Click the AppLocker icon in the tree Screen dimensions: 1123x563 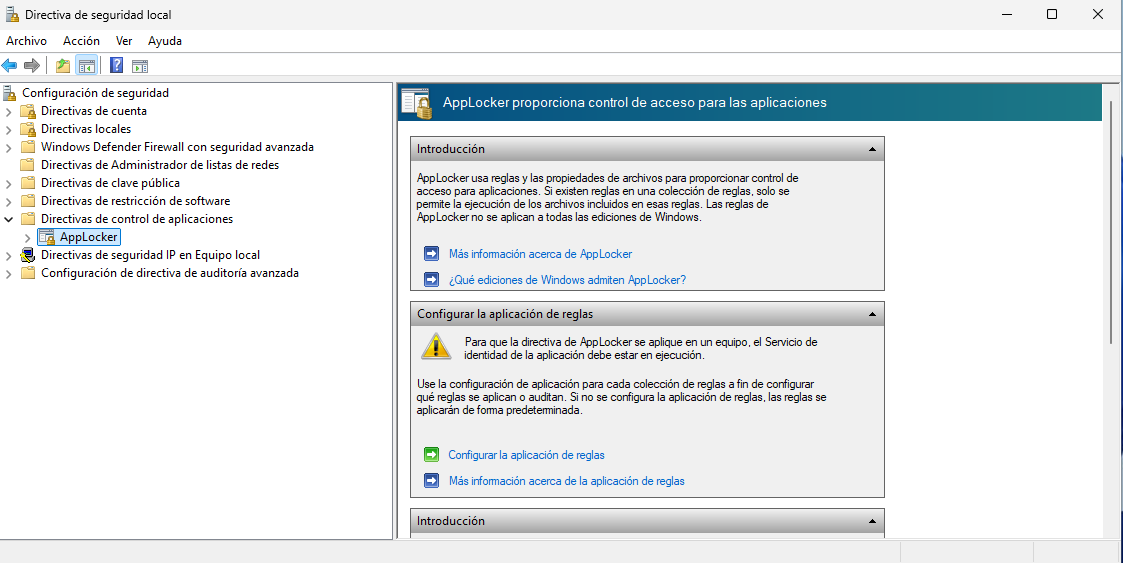pyautogui.click(x=46, y=237)
